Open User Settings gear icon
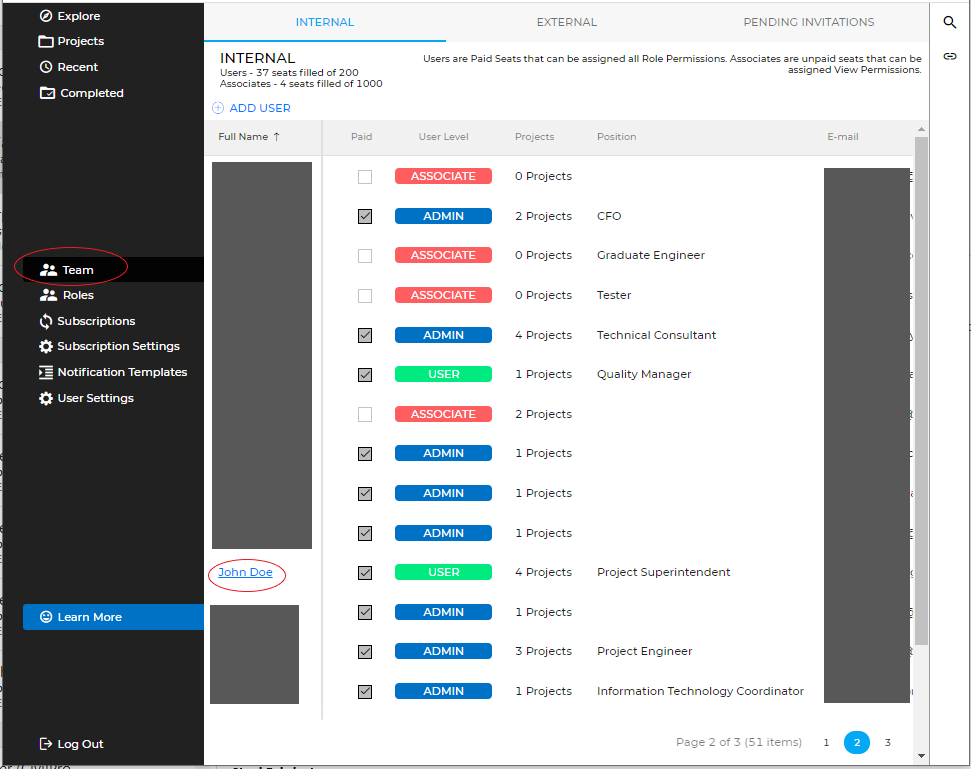The width and height of the screenshot is (971, 769). coord(46,398)
